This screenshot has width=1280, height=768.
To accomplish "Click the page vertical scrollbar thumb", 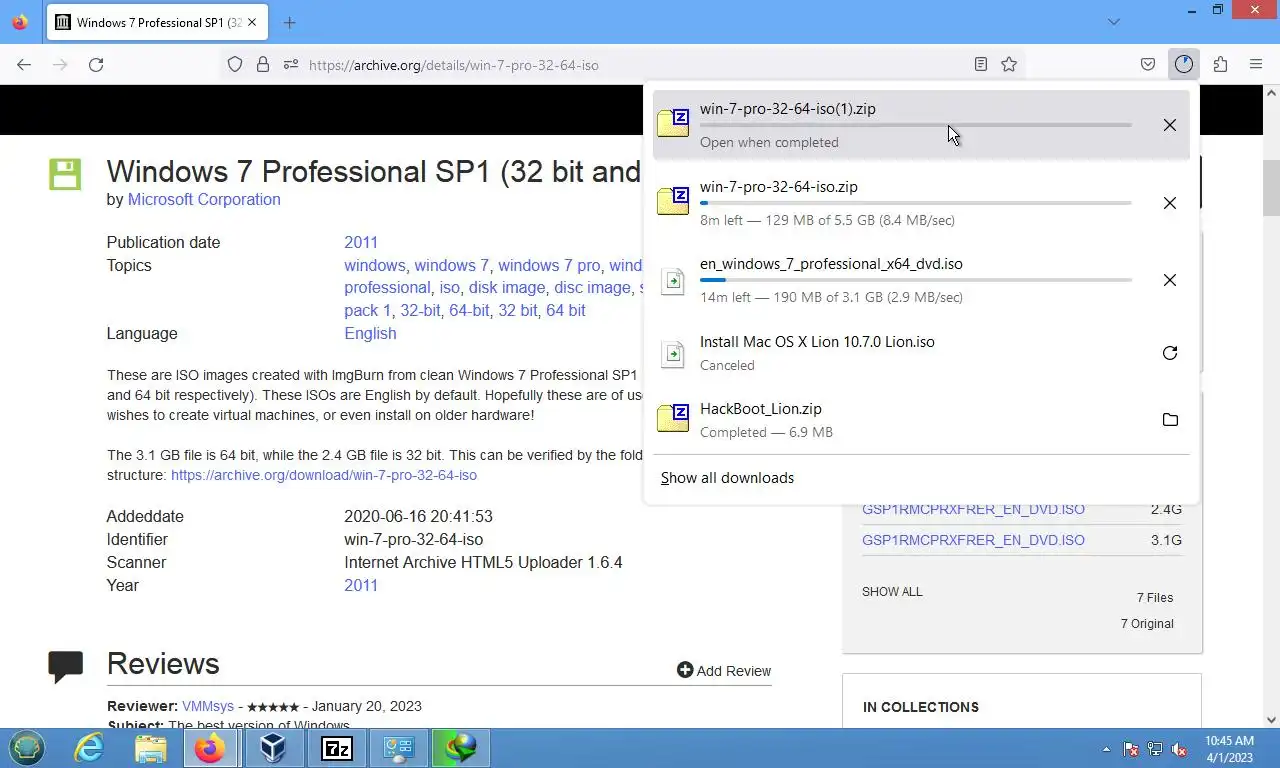I will point(1271,188).
